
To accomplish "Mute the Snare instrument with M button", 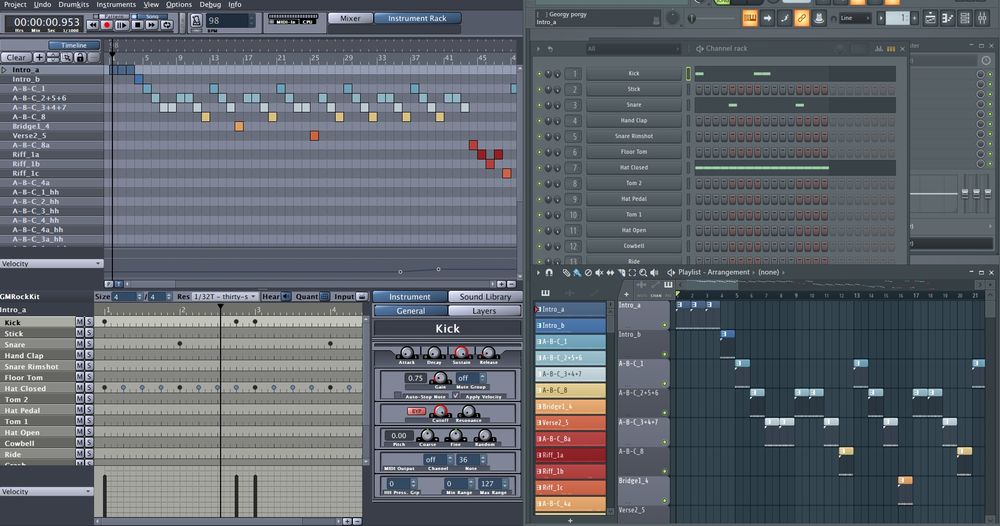I will [x=80, y=344].
